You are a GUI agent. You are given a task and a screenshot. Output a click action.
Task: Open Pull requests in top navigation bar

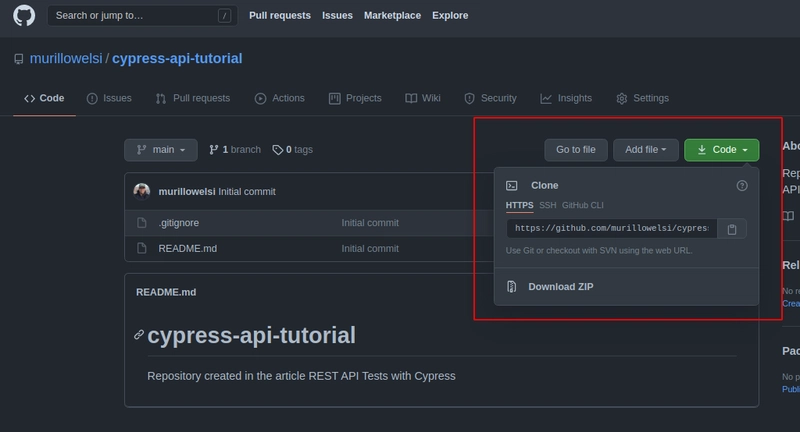pos(280,15)
